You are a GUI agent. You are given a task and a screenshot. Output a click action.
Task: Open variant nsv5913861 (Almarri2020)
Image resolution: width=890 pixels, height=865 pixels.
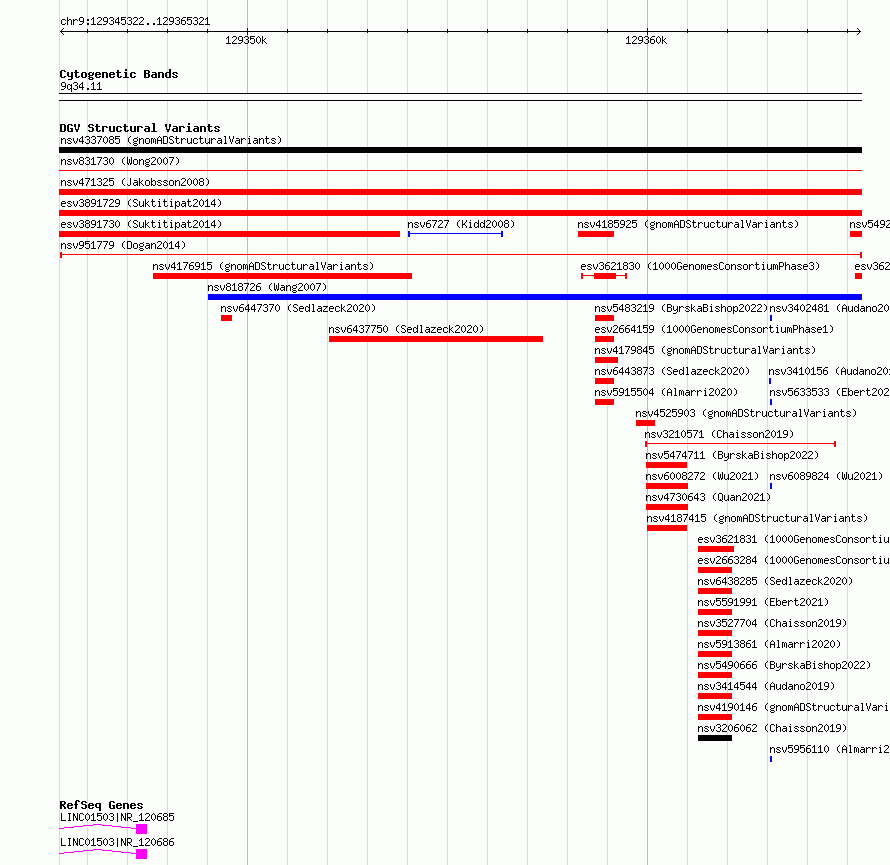(x=769, y=644)
